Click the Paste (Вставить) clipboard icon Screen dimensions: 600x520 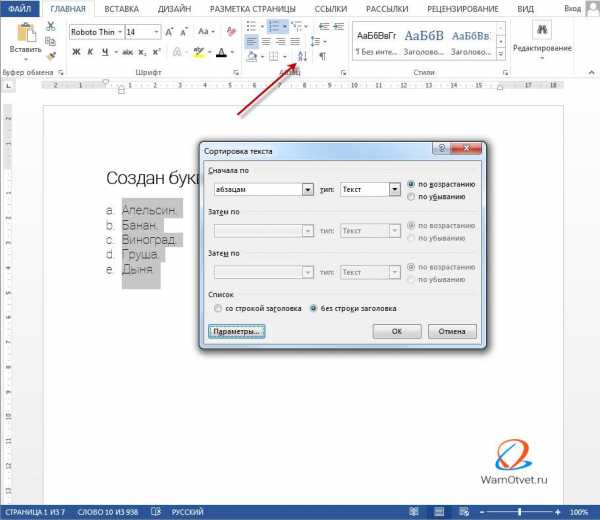click(26, 32)
